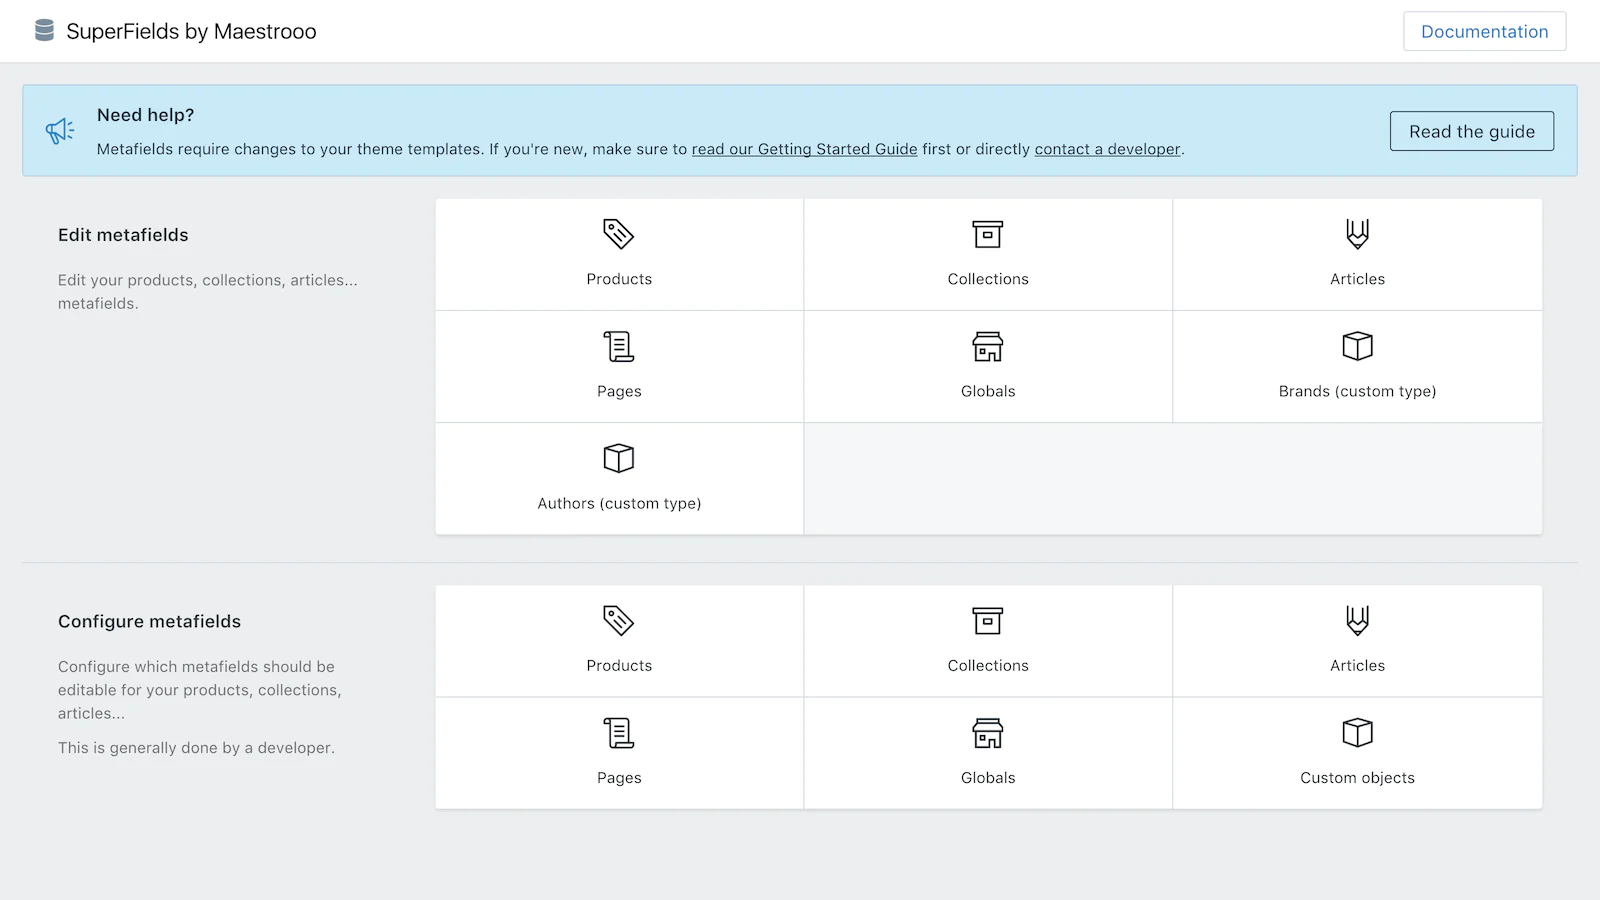
Task: Open Globals store icon under Edit metafields
Action: click(x=988, y=346)
